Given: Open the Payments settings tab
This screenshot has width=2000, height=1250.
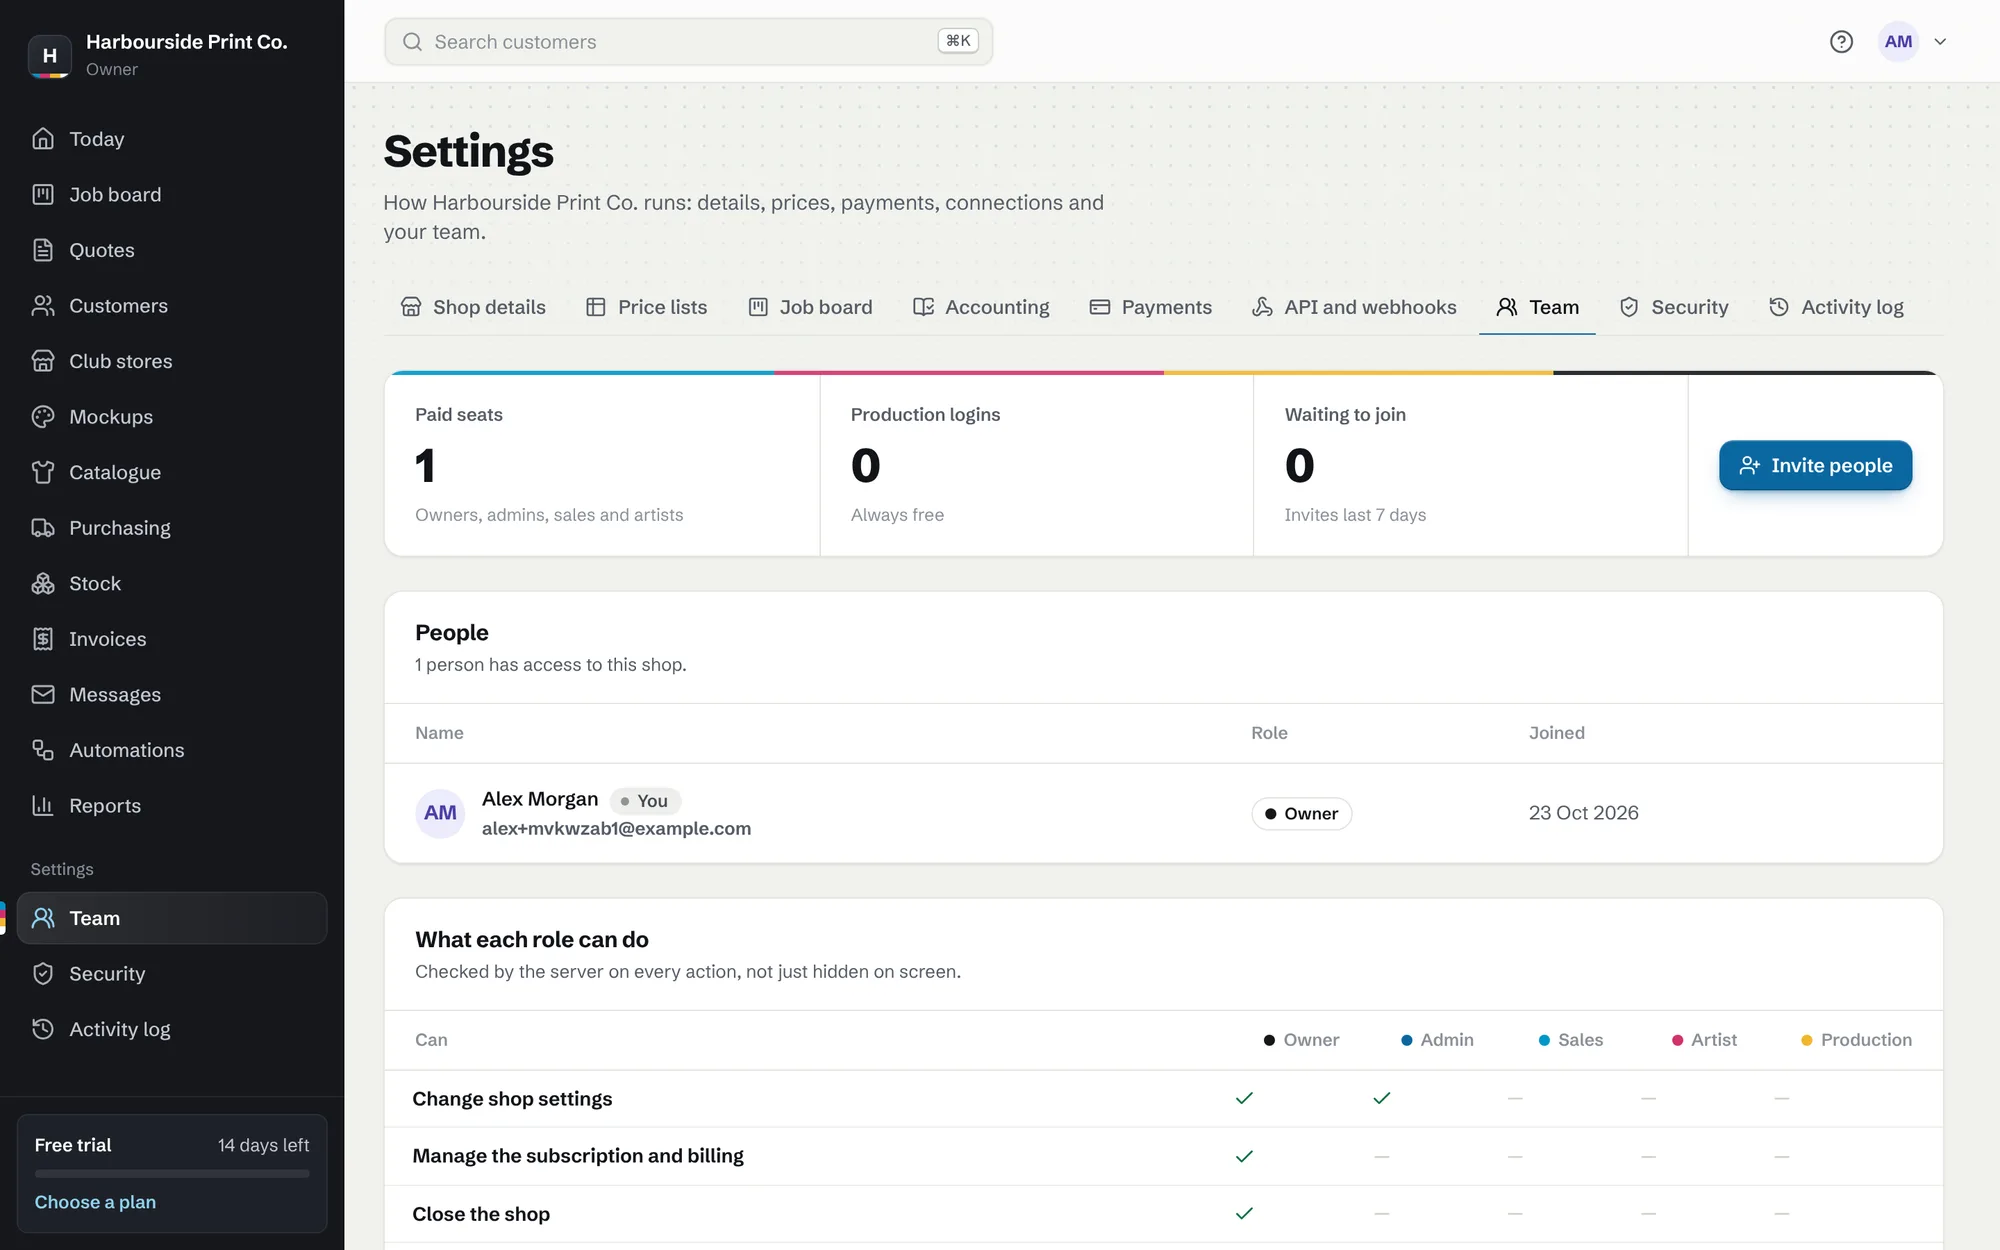Looking at the screenshot, I should point(1150,307).
